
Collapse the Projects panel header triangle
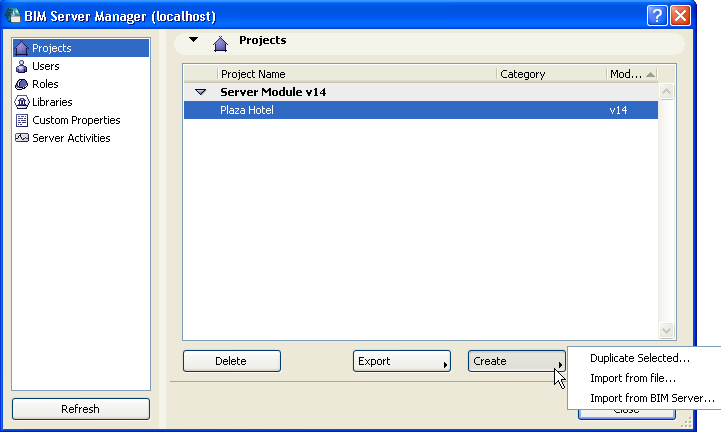pyautogui.click(x=194, y=40)
